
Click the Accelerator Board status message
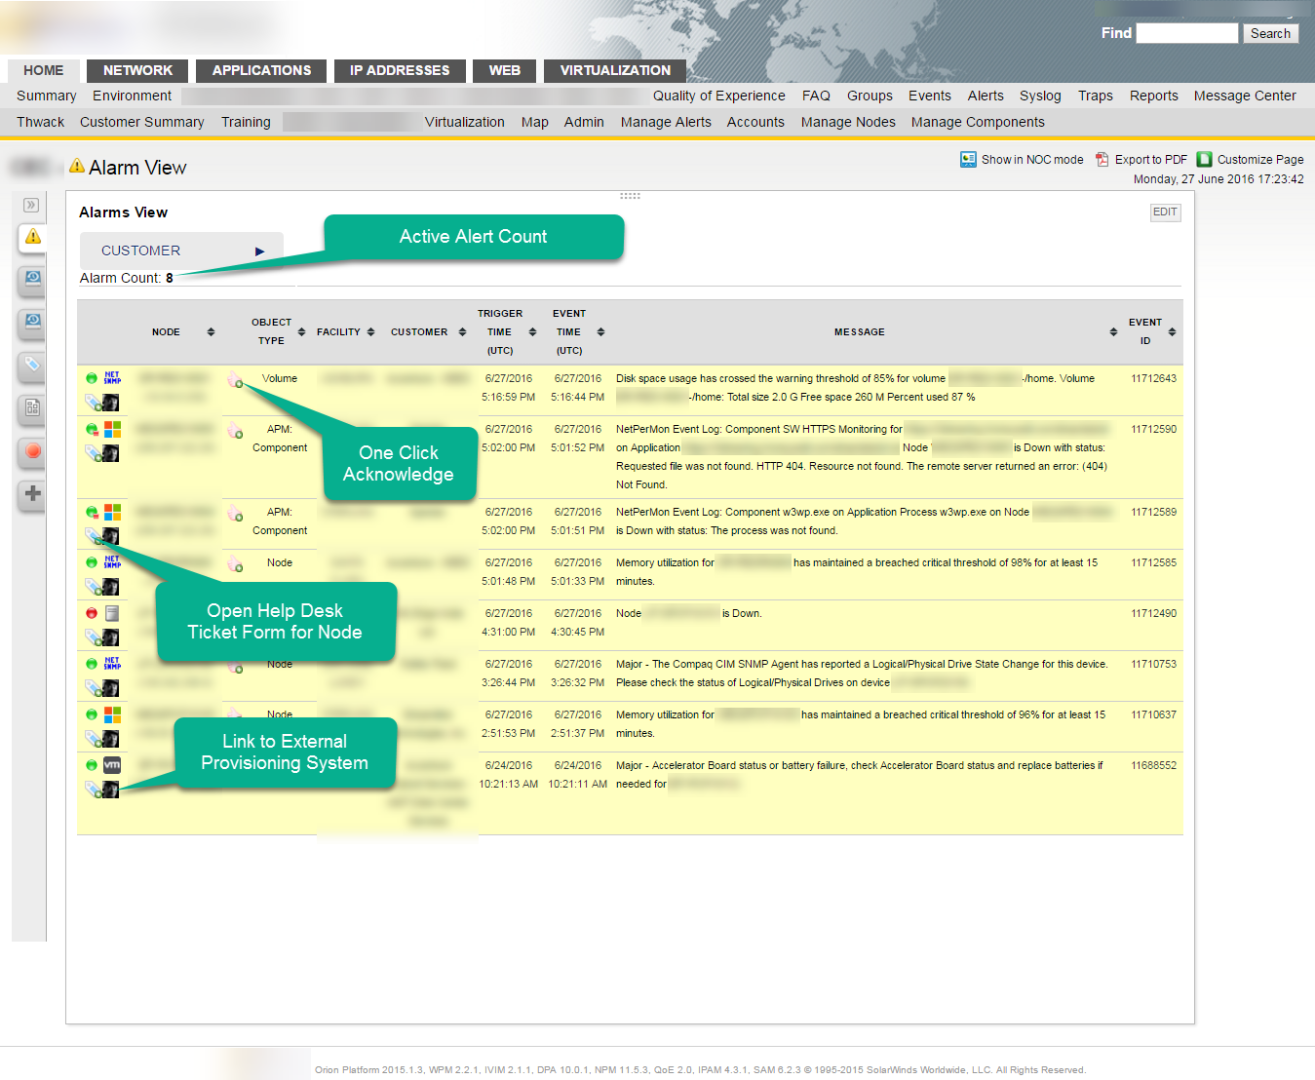[x=859, y=775]
